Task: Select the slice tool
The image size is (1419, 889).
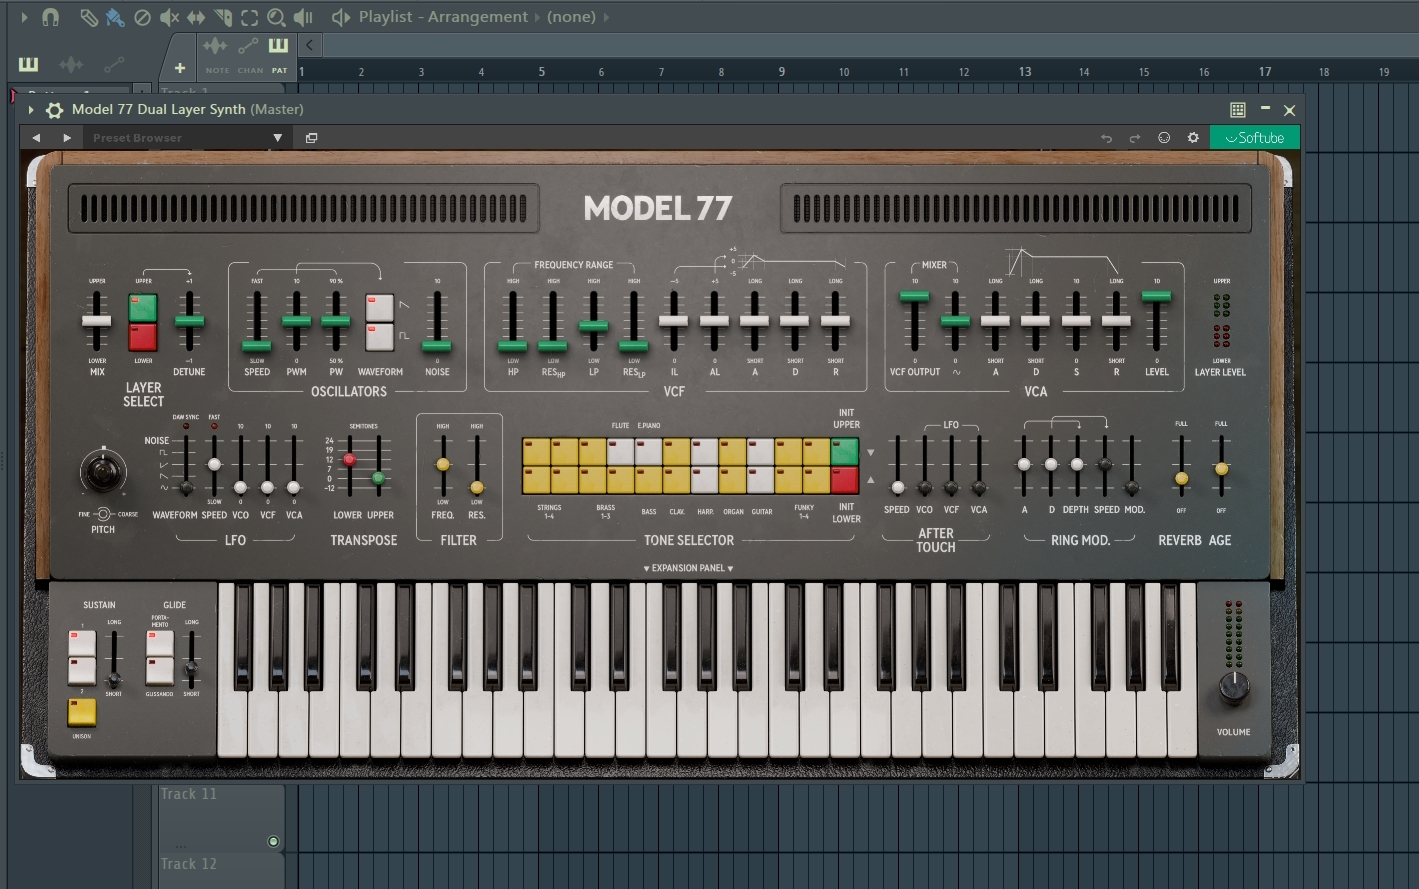Action: pos(222,16)
